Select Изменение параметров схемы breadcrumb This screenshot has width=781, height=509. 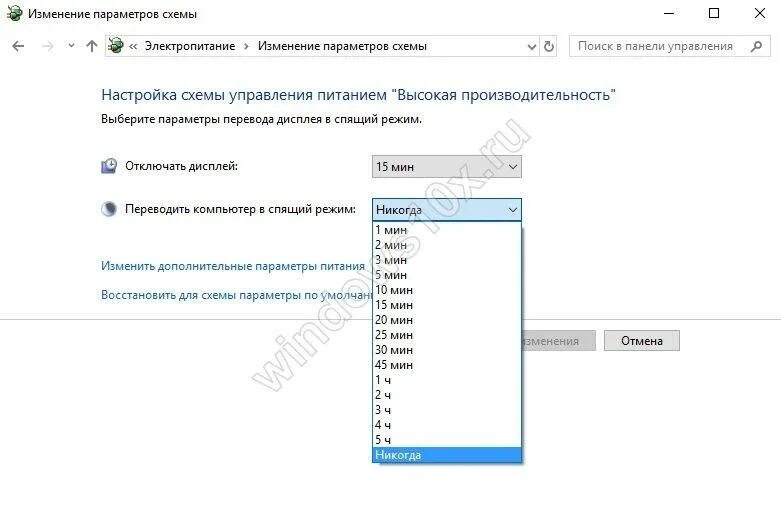tap(342, 46)
